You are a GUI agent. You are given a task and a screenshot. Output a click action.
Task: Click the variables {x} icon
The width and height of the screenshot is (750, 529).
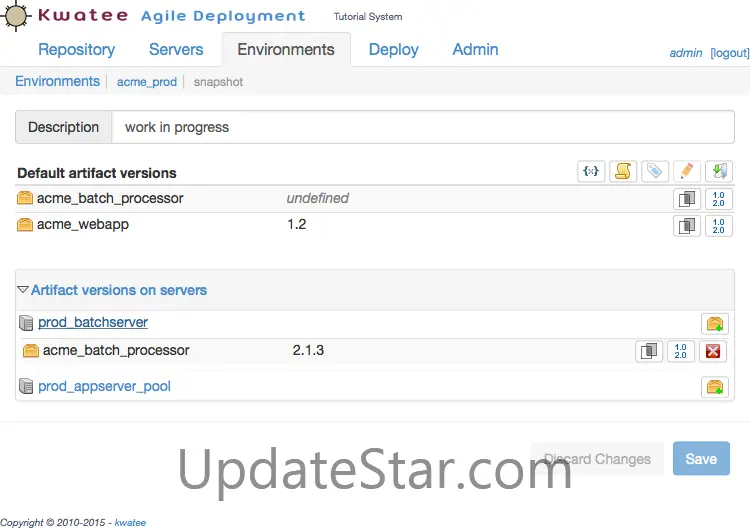[591, 171]
